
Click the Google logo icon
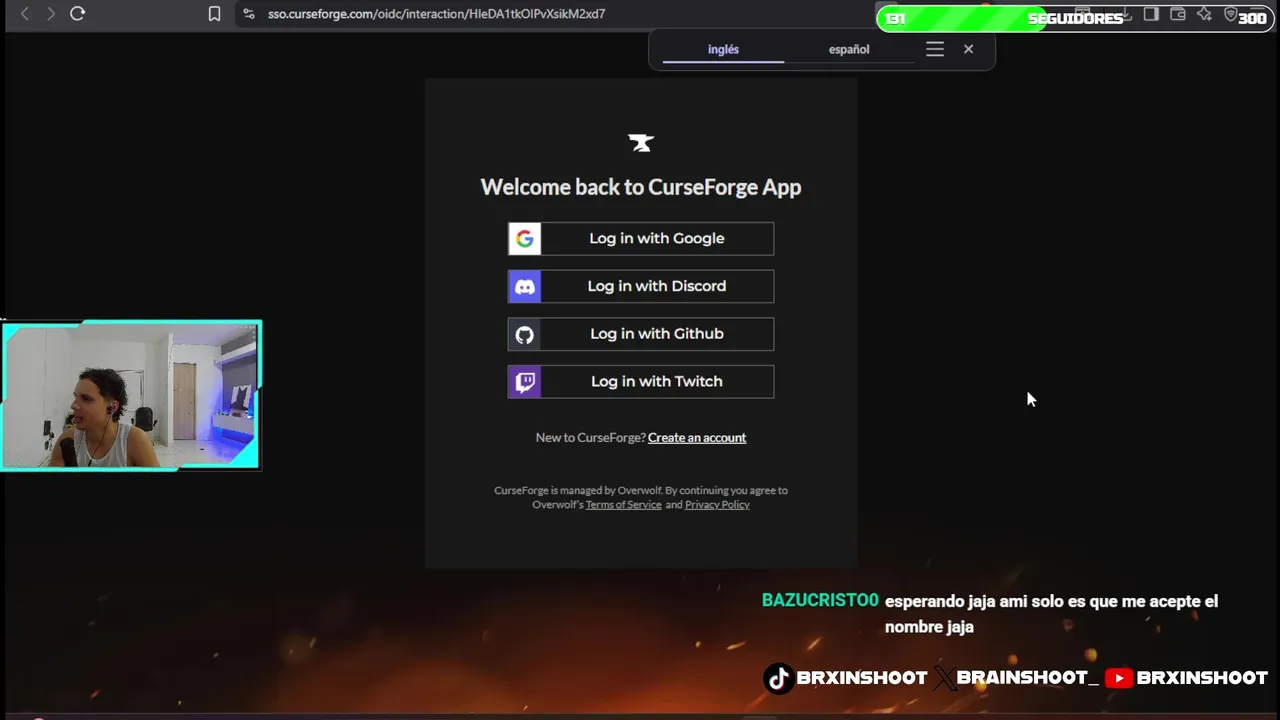525,238
